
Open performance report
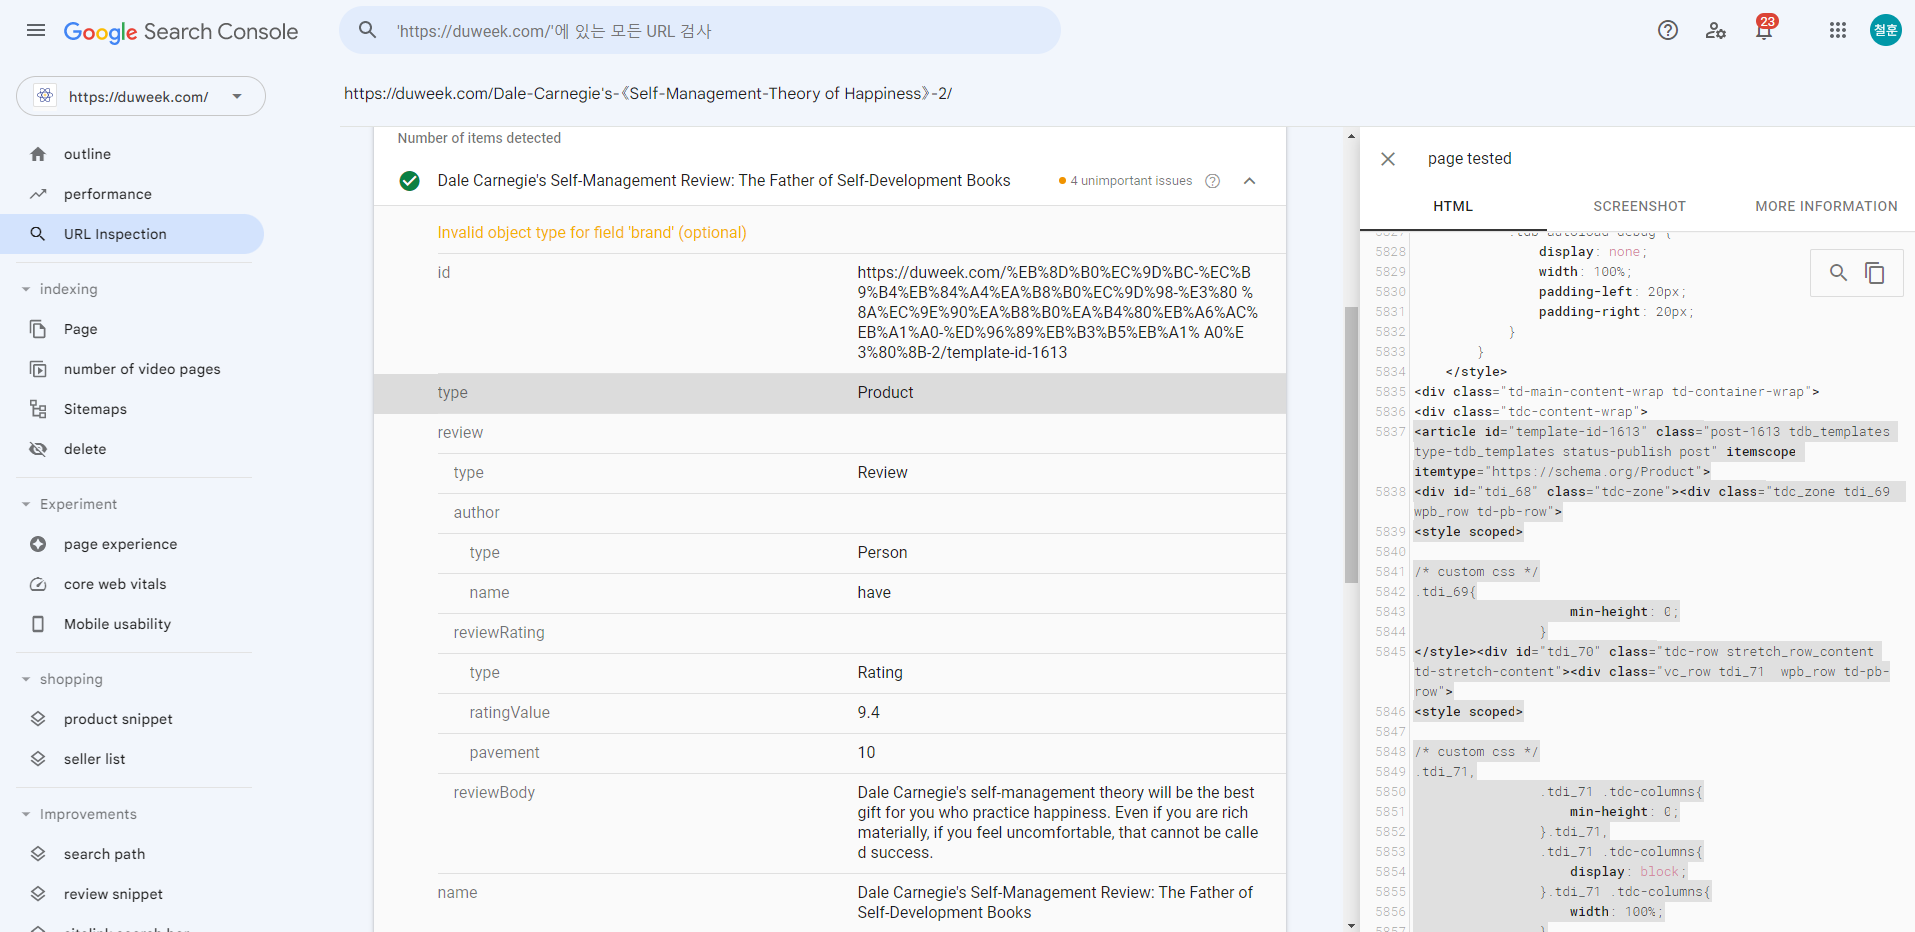132,194
